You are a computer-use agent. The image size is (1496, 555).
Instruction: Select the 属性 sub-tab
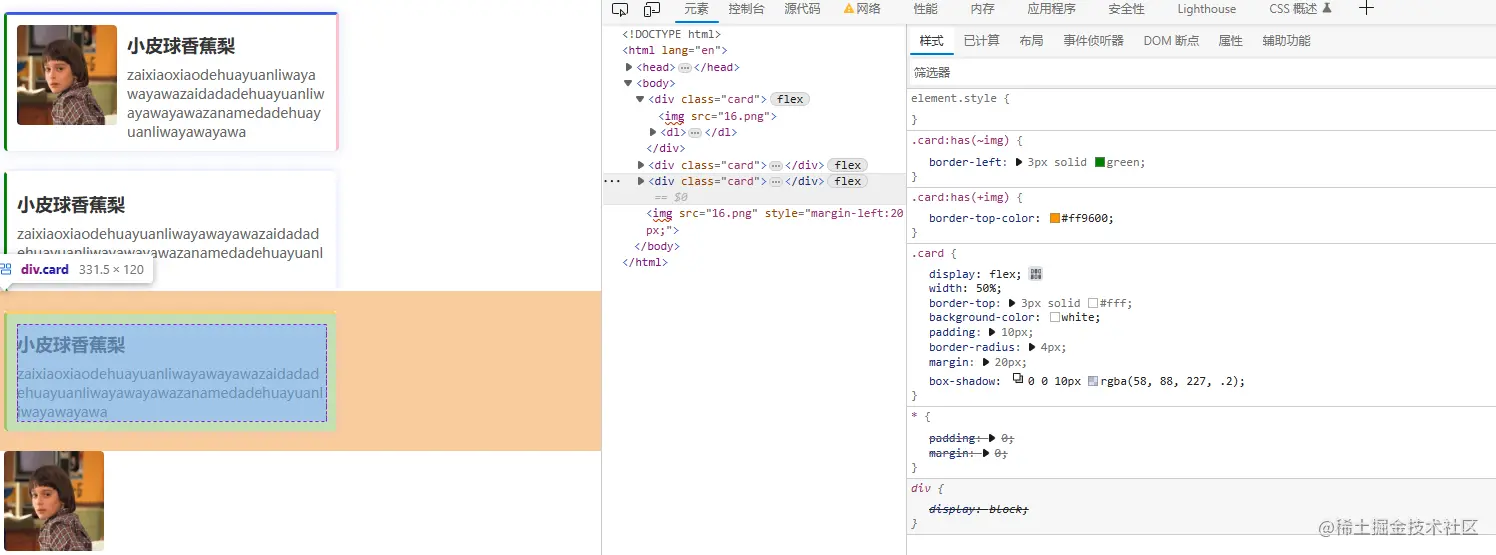point(1230,41)
